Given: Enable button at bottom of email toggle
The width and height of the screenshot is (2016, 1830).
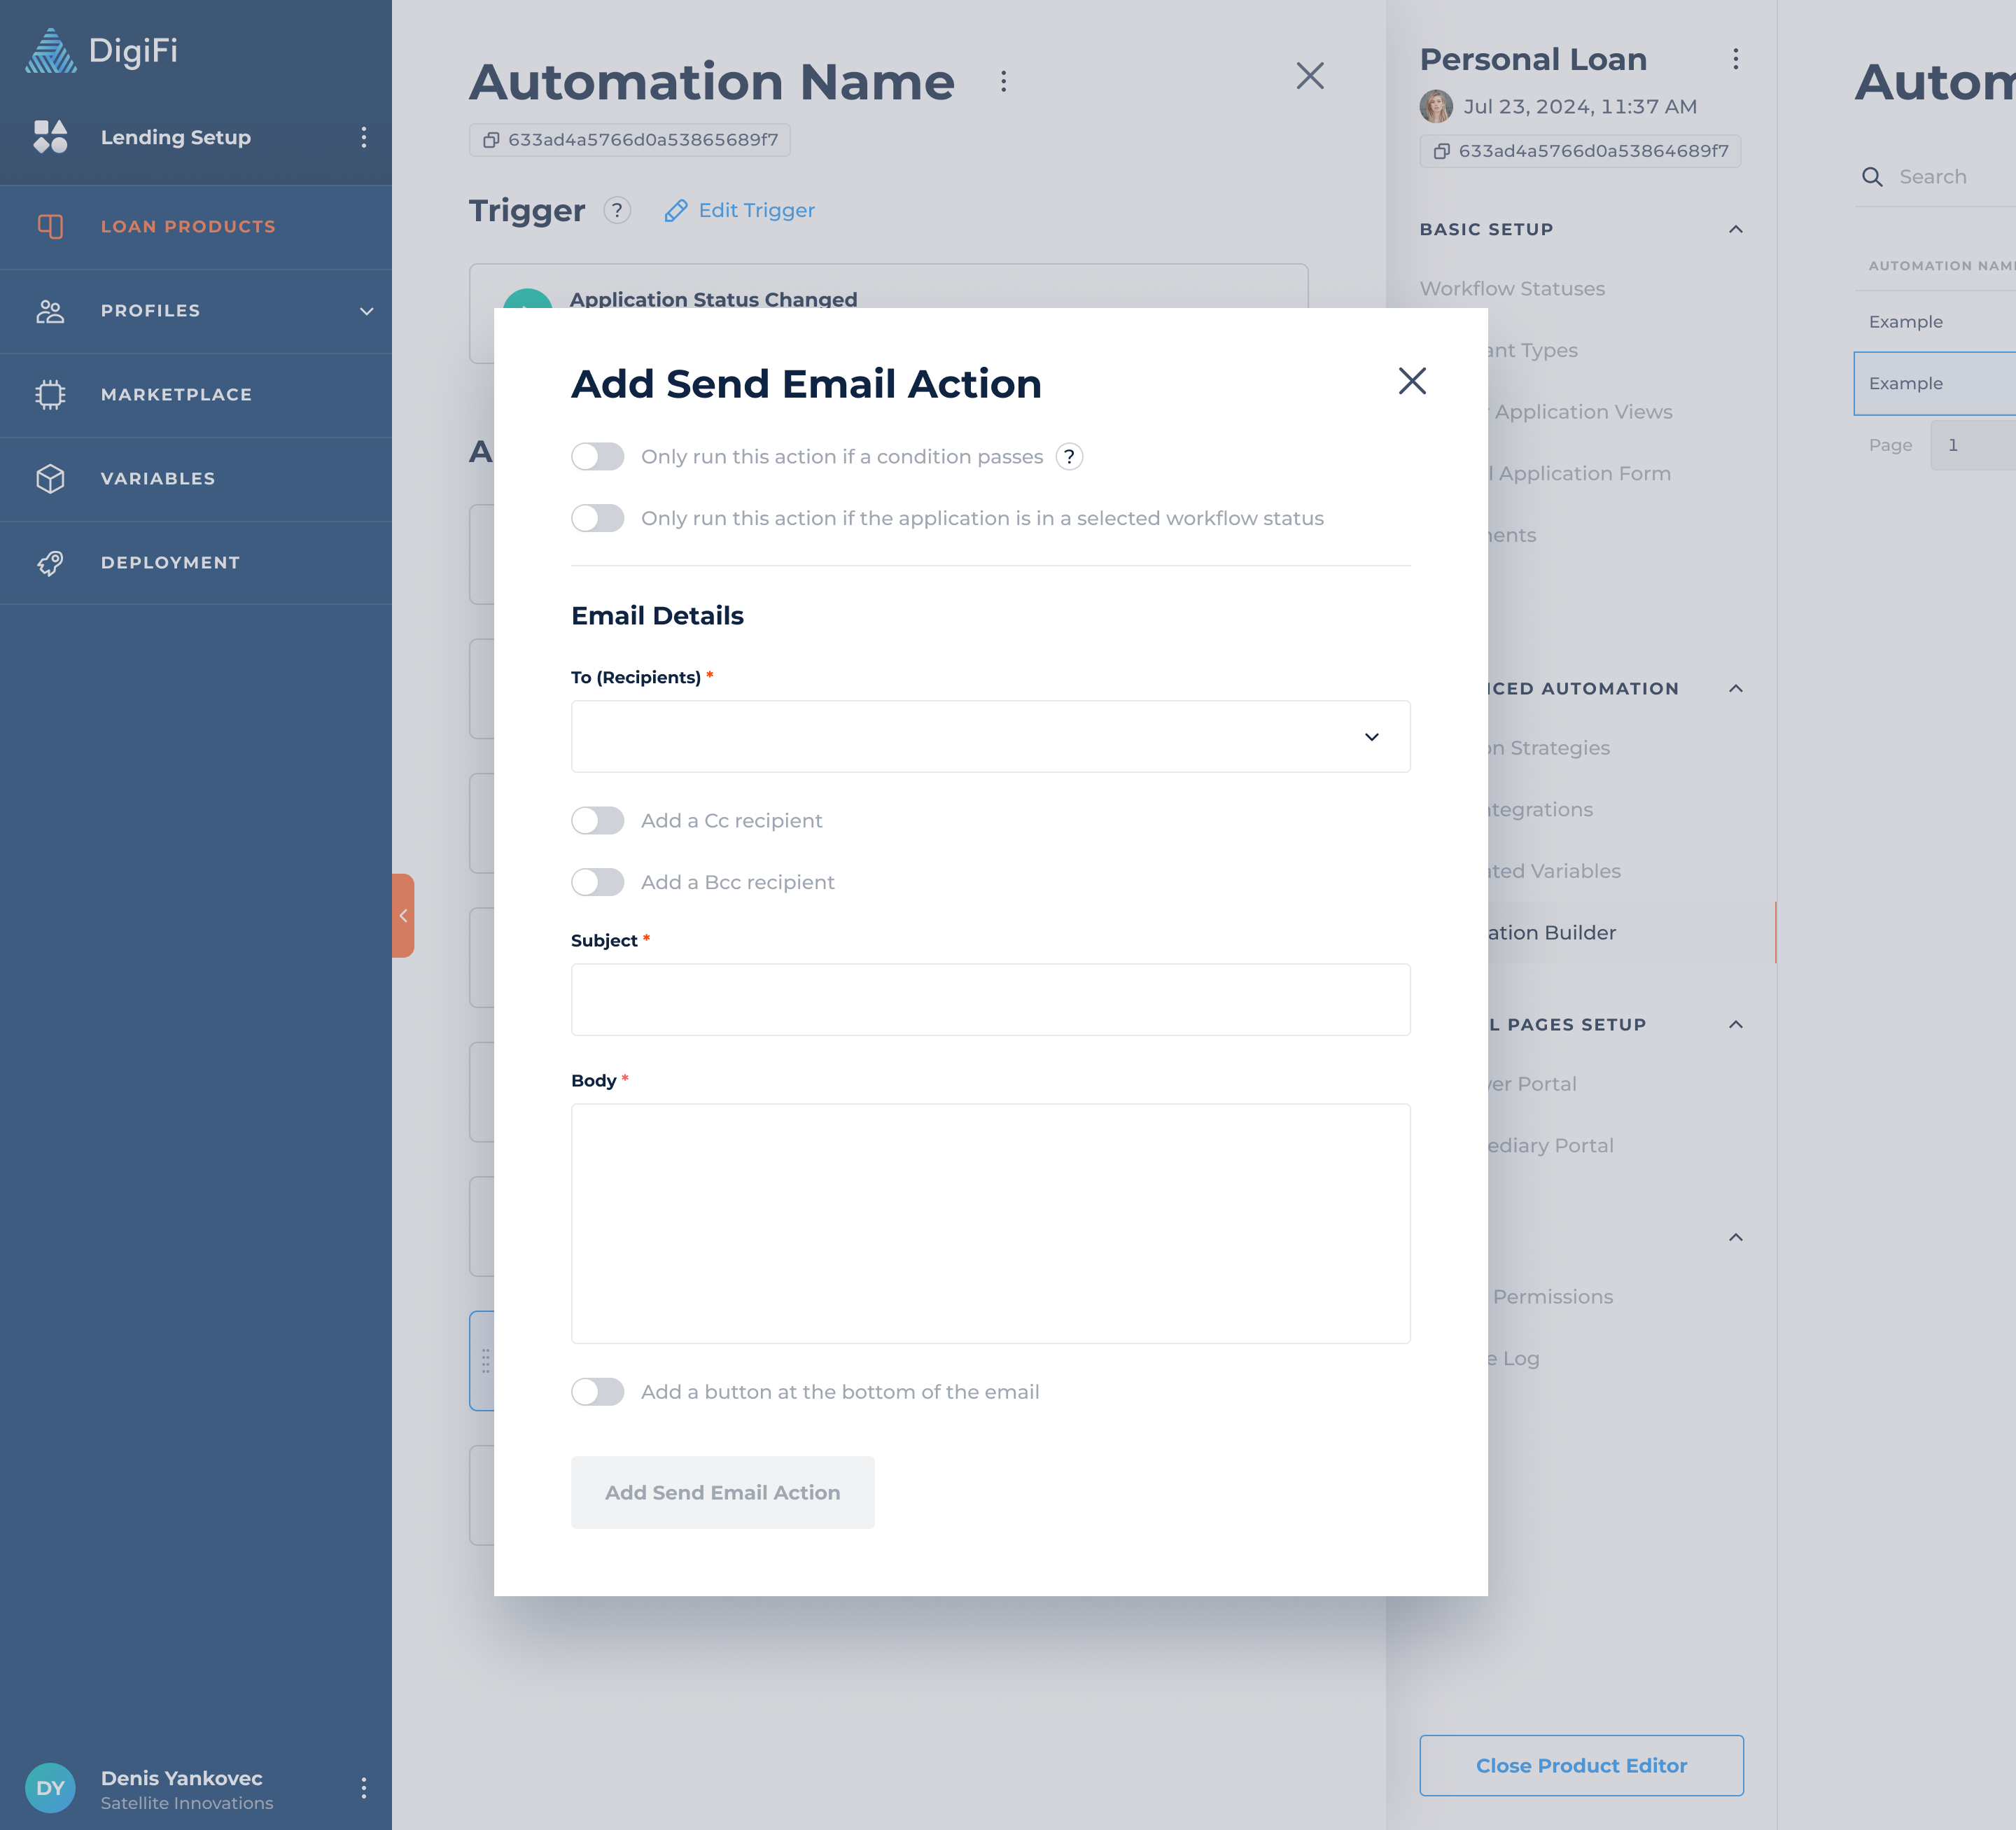Looking at the screenshot, I should click(597, 1392).
